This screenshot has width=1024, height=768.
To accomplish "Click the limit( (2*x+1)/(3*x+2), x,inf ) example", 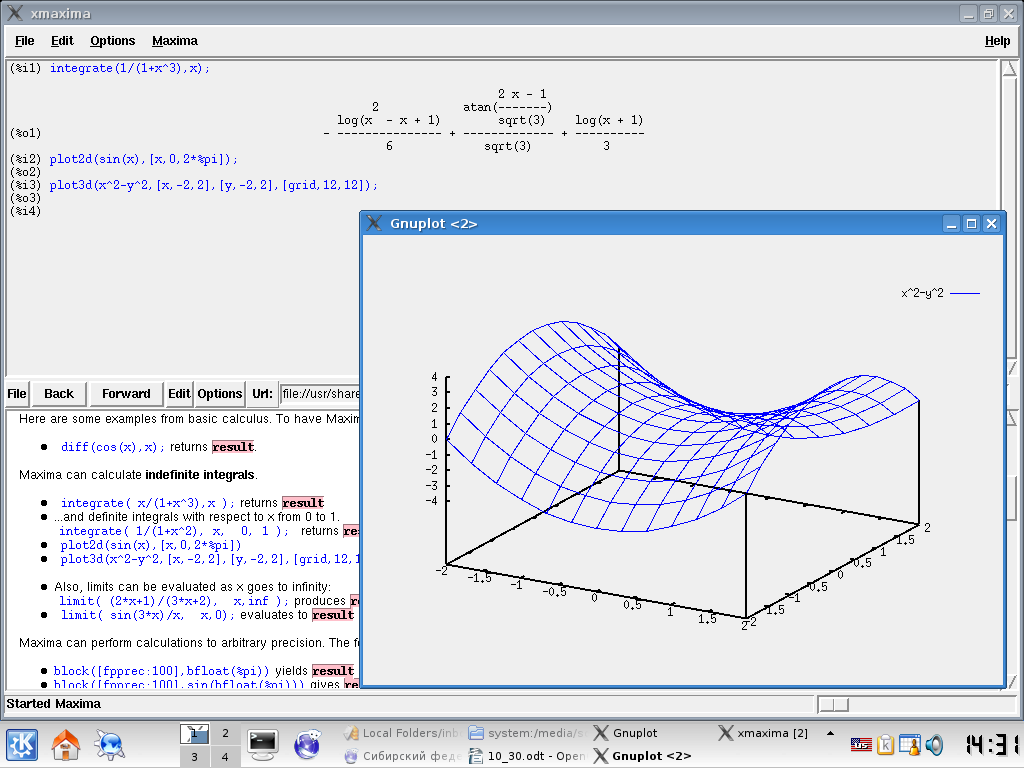I will tap(174, 601).
